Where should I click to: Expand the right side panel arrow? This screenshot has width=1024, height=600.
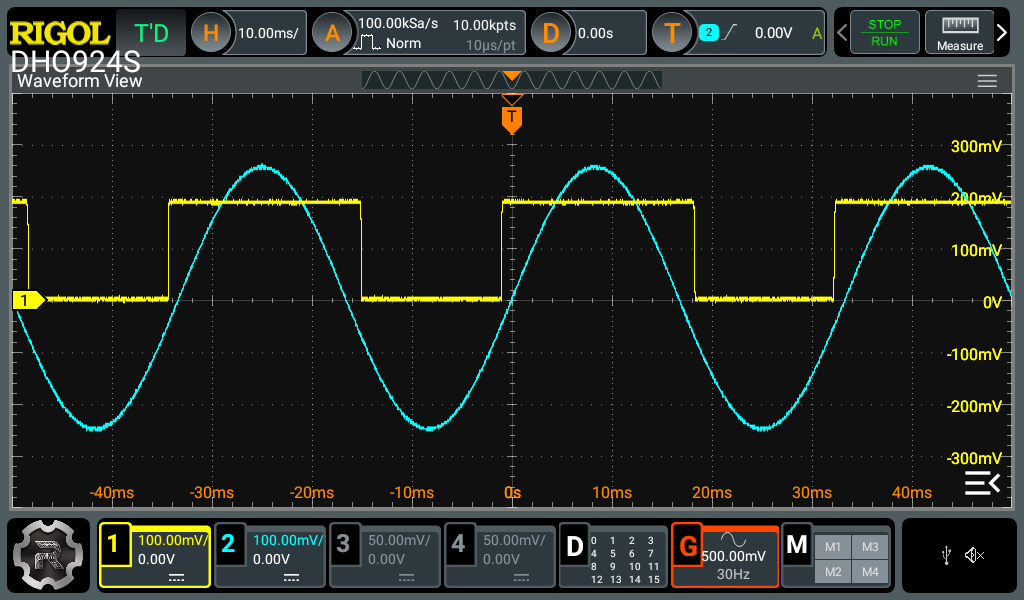click(x=1003, y=33)
